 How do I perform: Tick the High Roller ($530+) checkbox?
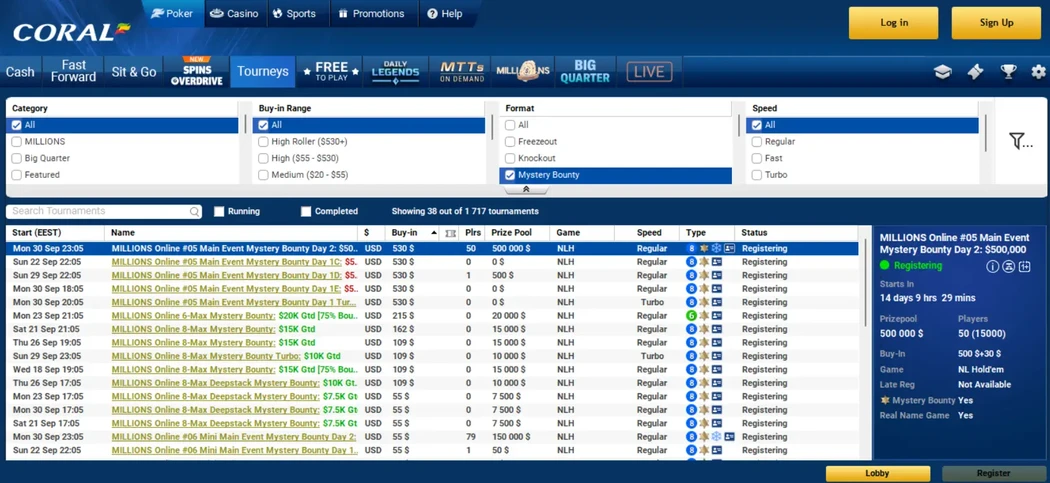coord(263,142)
